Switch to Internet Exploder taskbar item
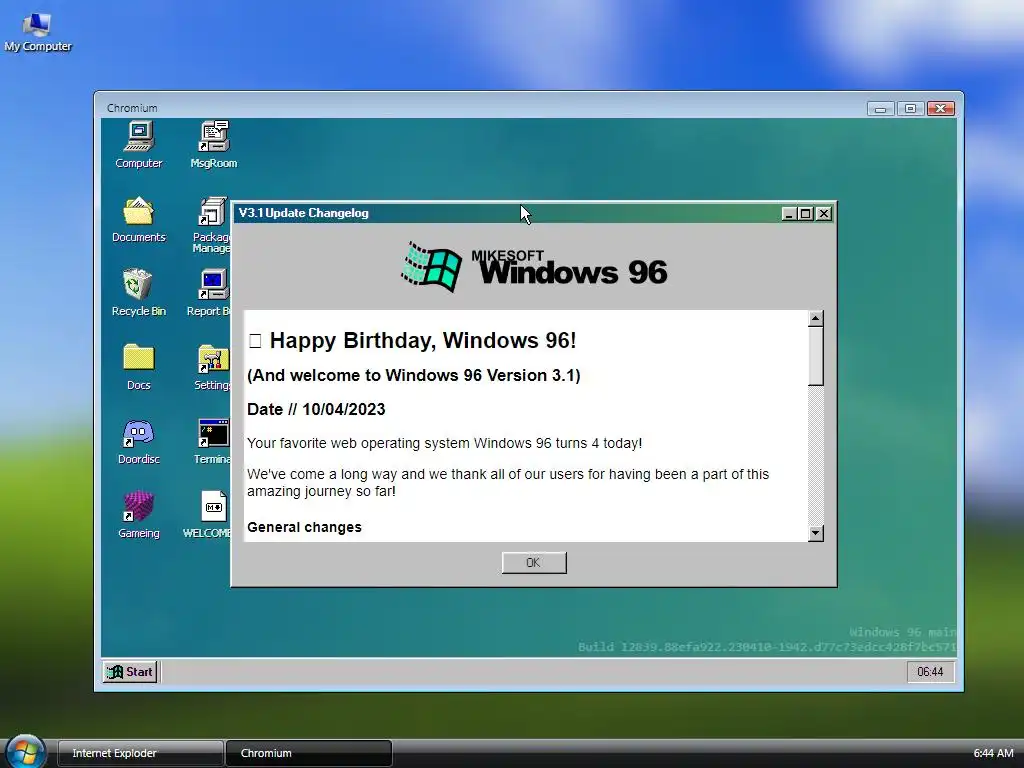Viewport: 1024px width, 768px height. point(140,753)
